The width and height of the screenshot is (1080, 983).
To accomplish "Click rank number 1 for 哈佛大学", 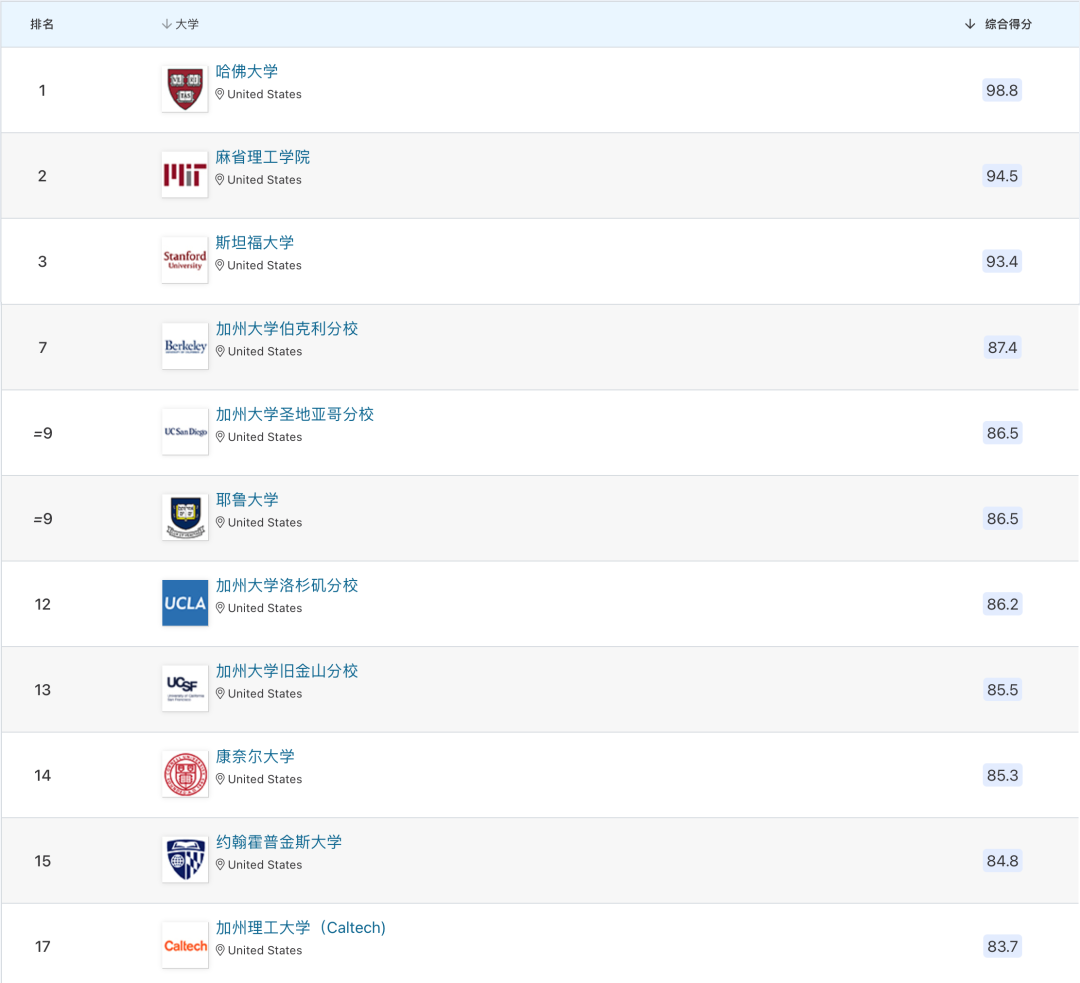I will (42, 90).
